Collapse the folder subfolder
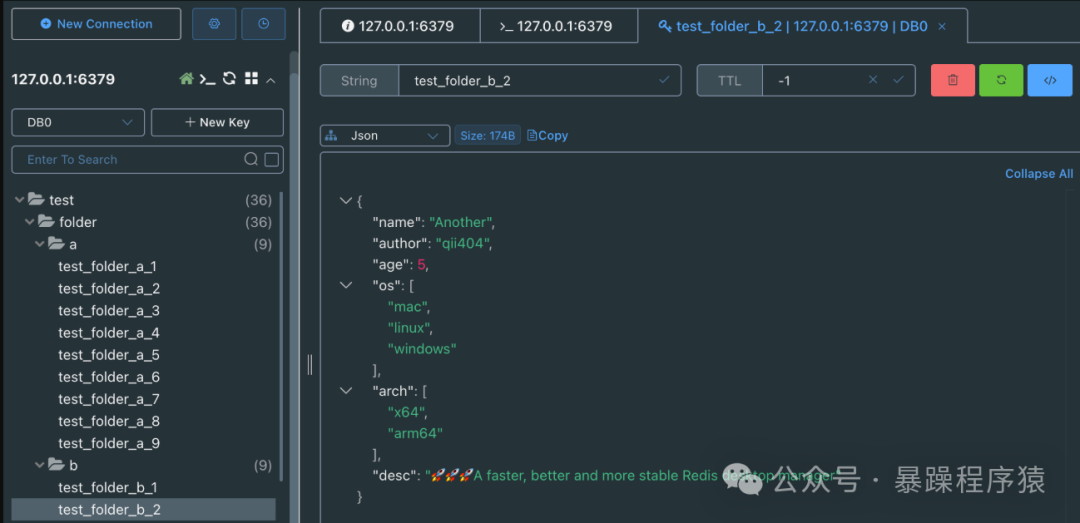 (30, 223)
